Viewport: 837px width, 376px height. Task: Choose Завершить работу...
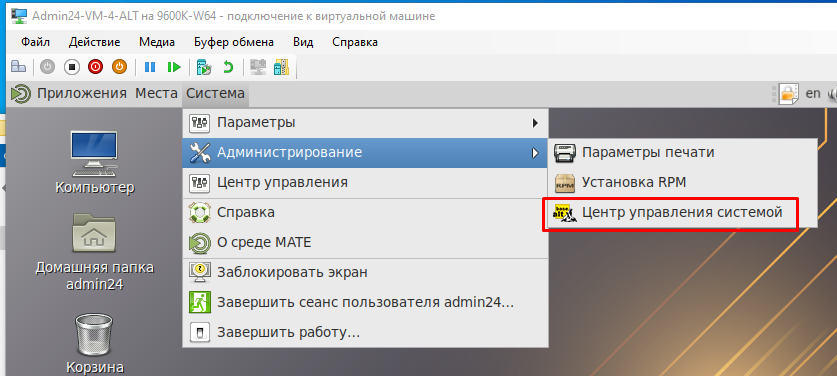(366, 333)
